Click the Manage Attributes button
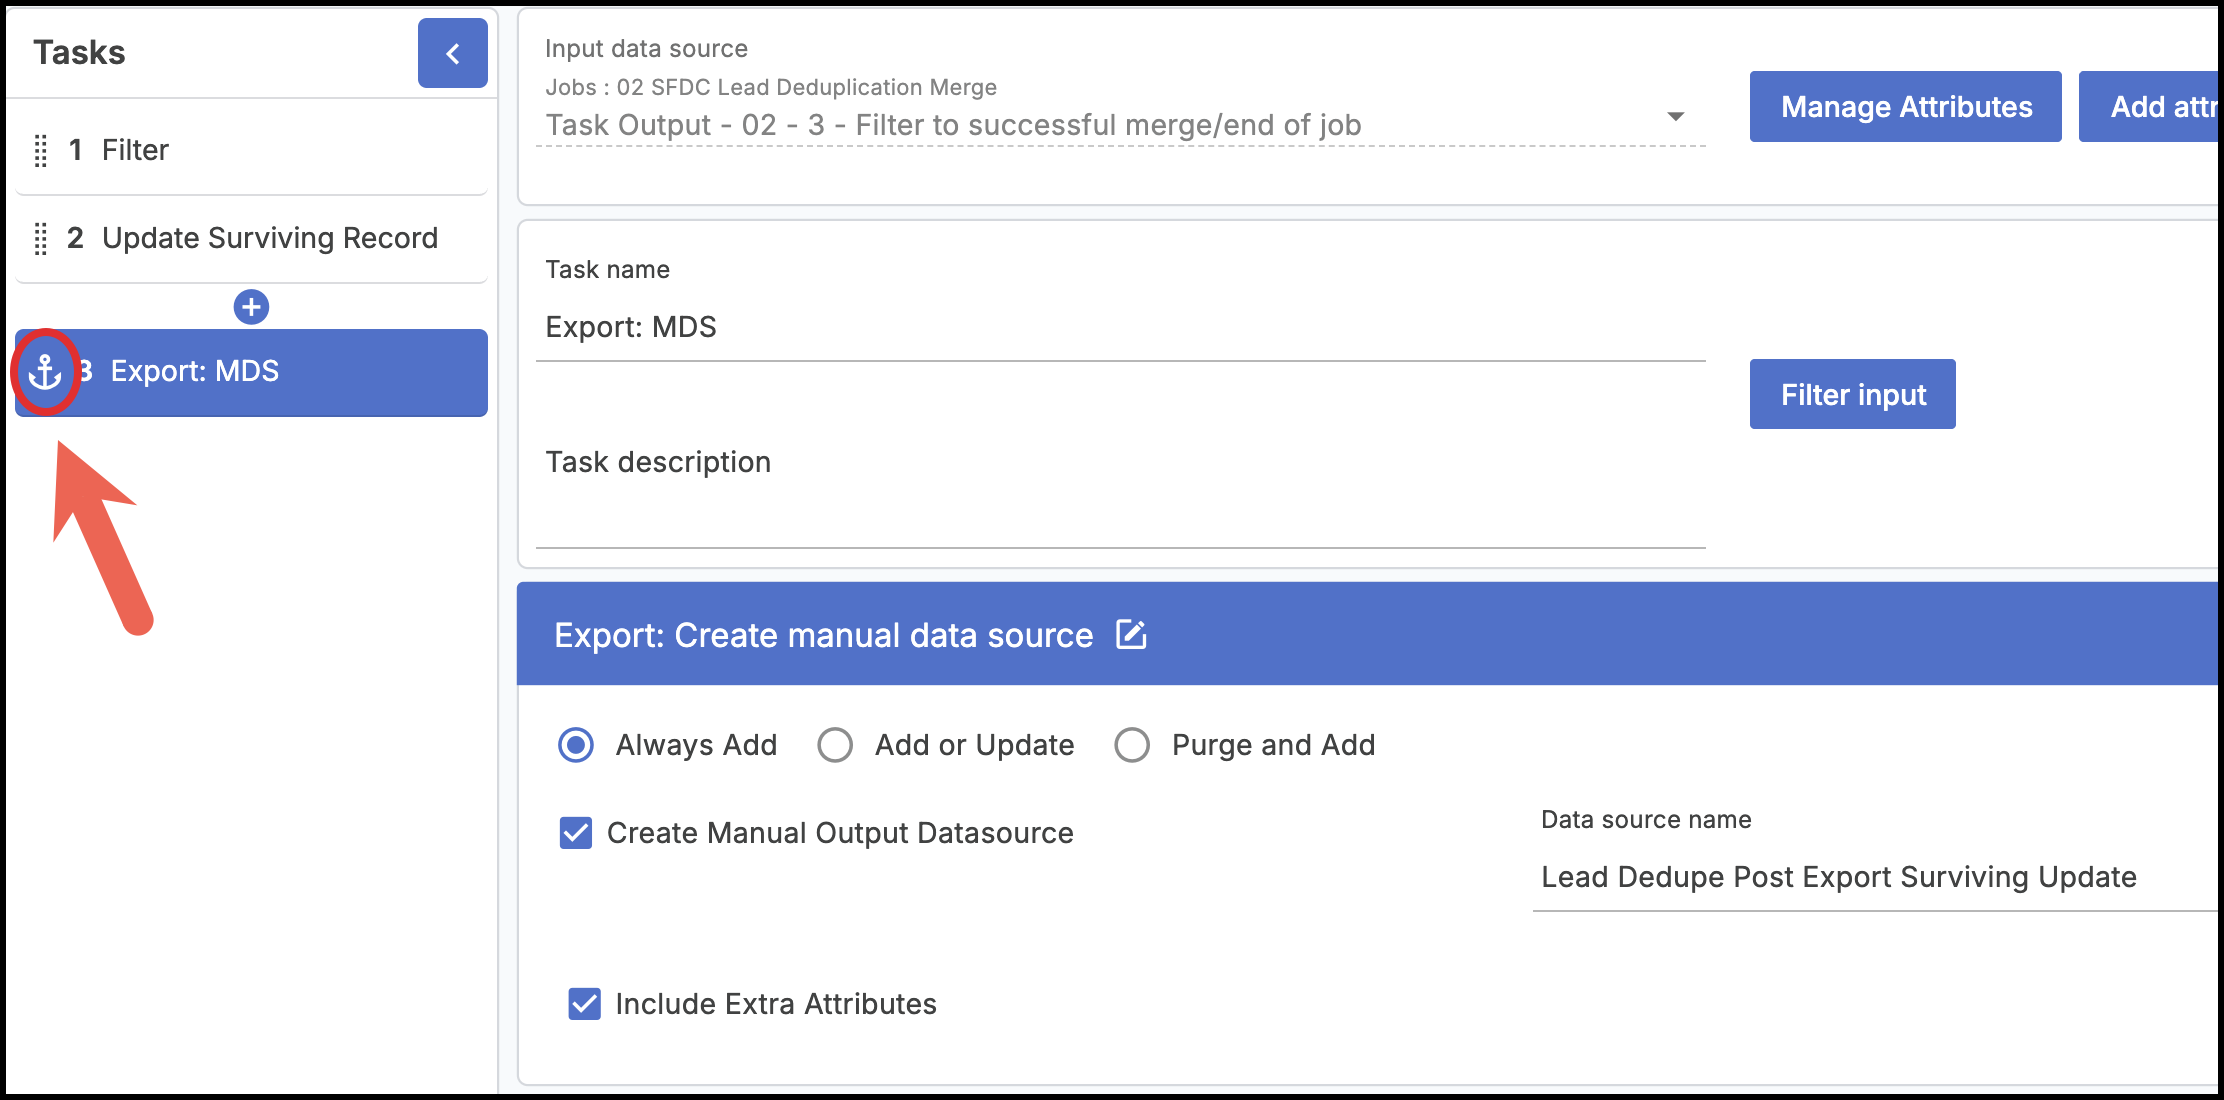2224x1100 pixels. coord(1905,107)
